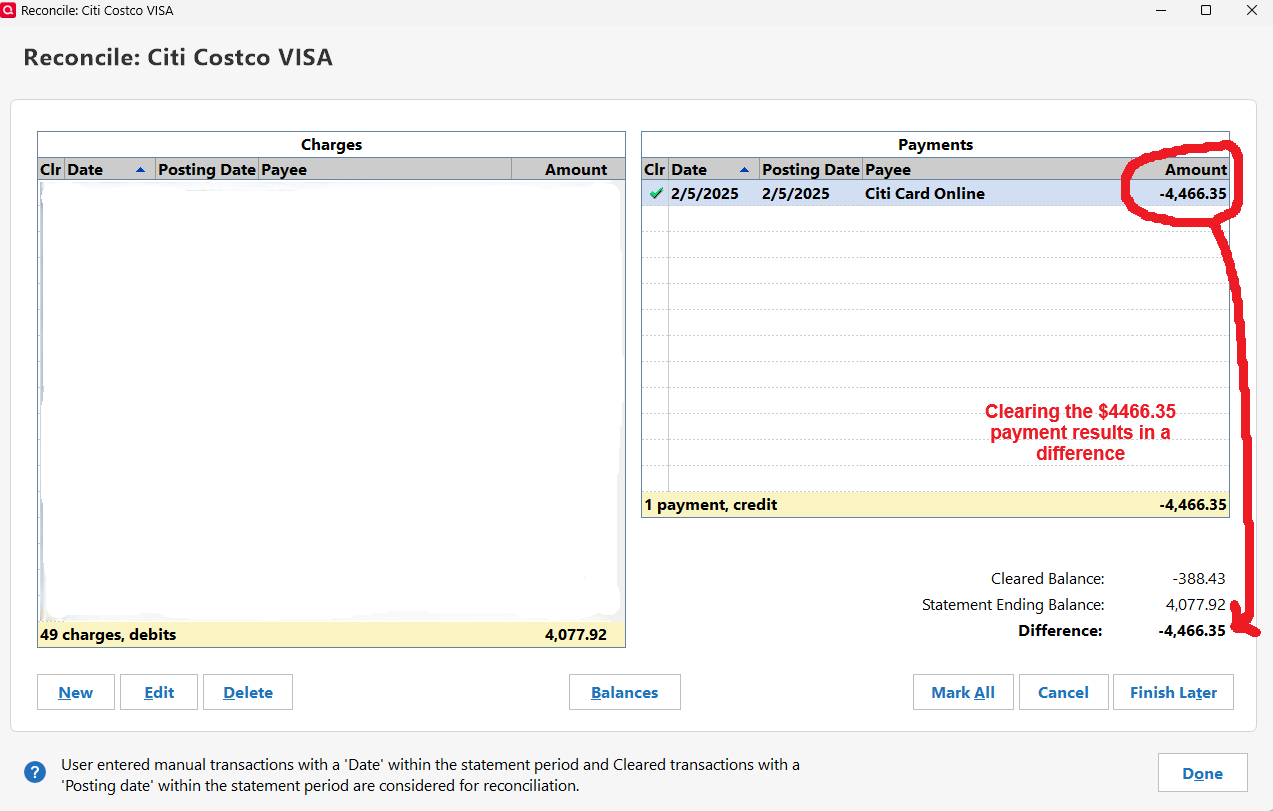Sort Charges by the Date column arrow
The image size is (1273, 811).
[140, 170]
